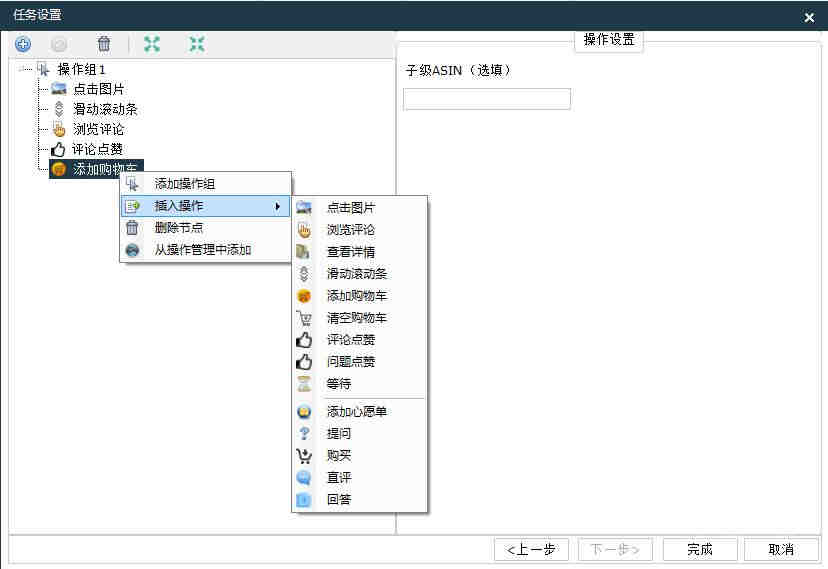828x569 pixels.
Task: Click the 插入操作 menu entry icon
Action: (x=132, y=206)
